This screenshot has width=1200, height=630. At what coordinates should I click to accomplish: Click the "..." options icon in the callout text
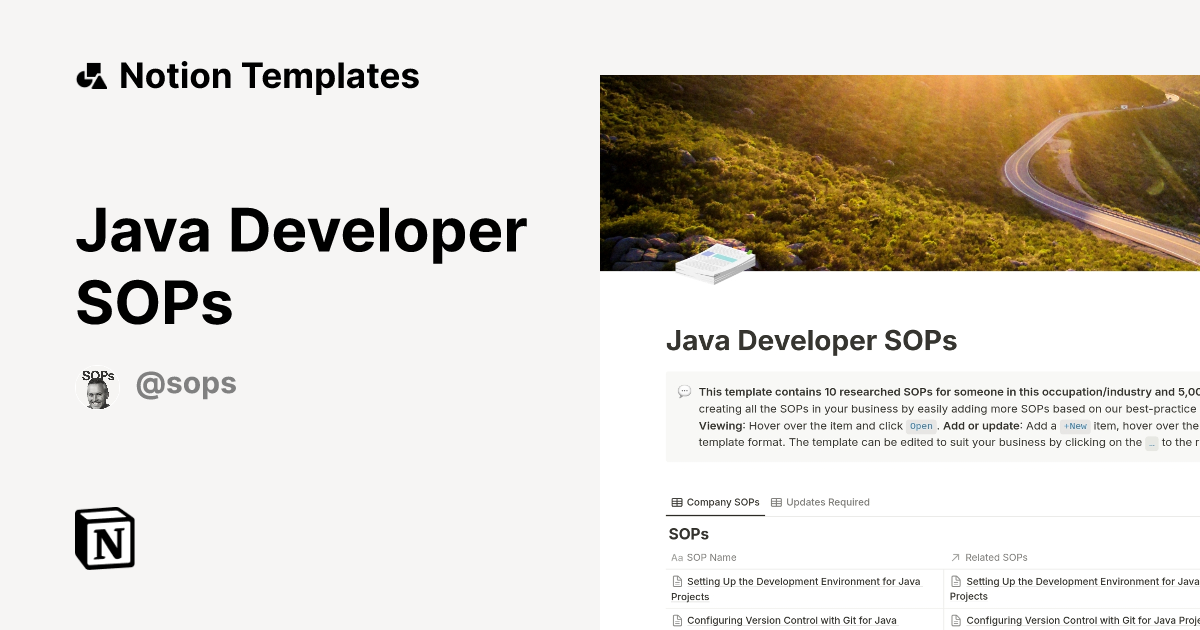(1151, 442)
